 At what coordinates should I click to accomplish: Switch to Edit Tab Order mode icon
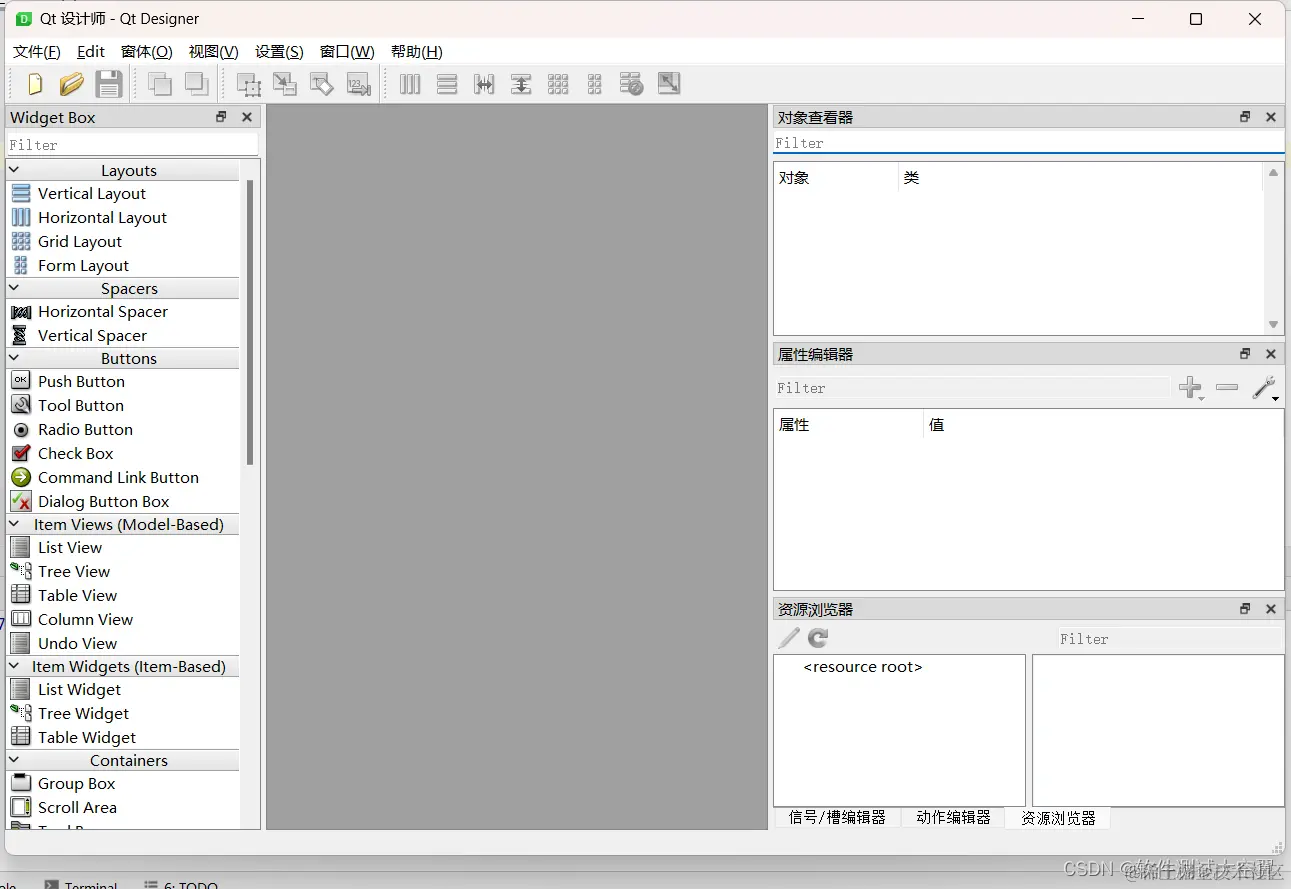click(358, 84)
